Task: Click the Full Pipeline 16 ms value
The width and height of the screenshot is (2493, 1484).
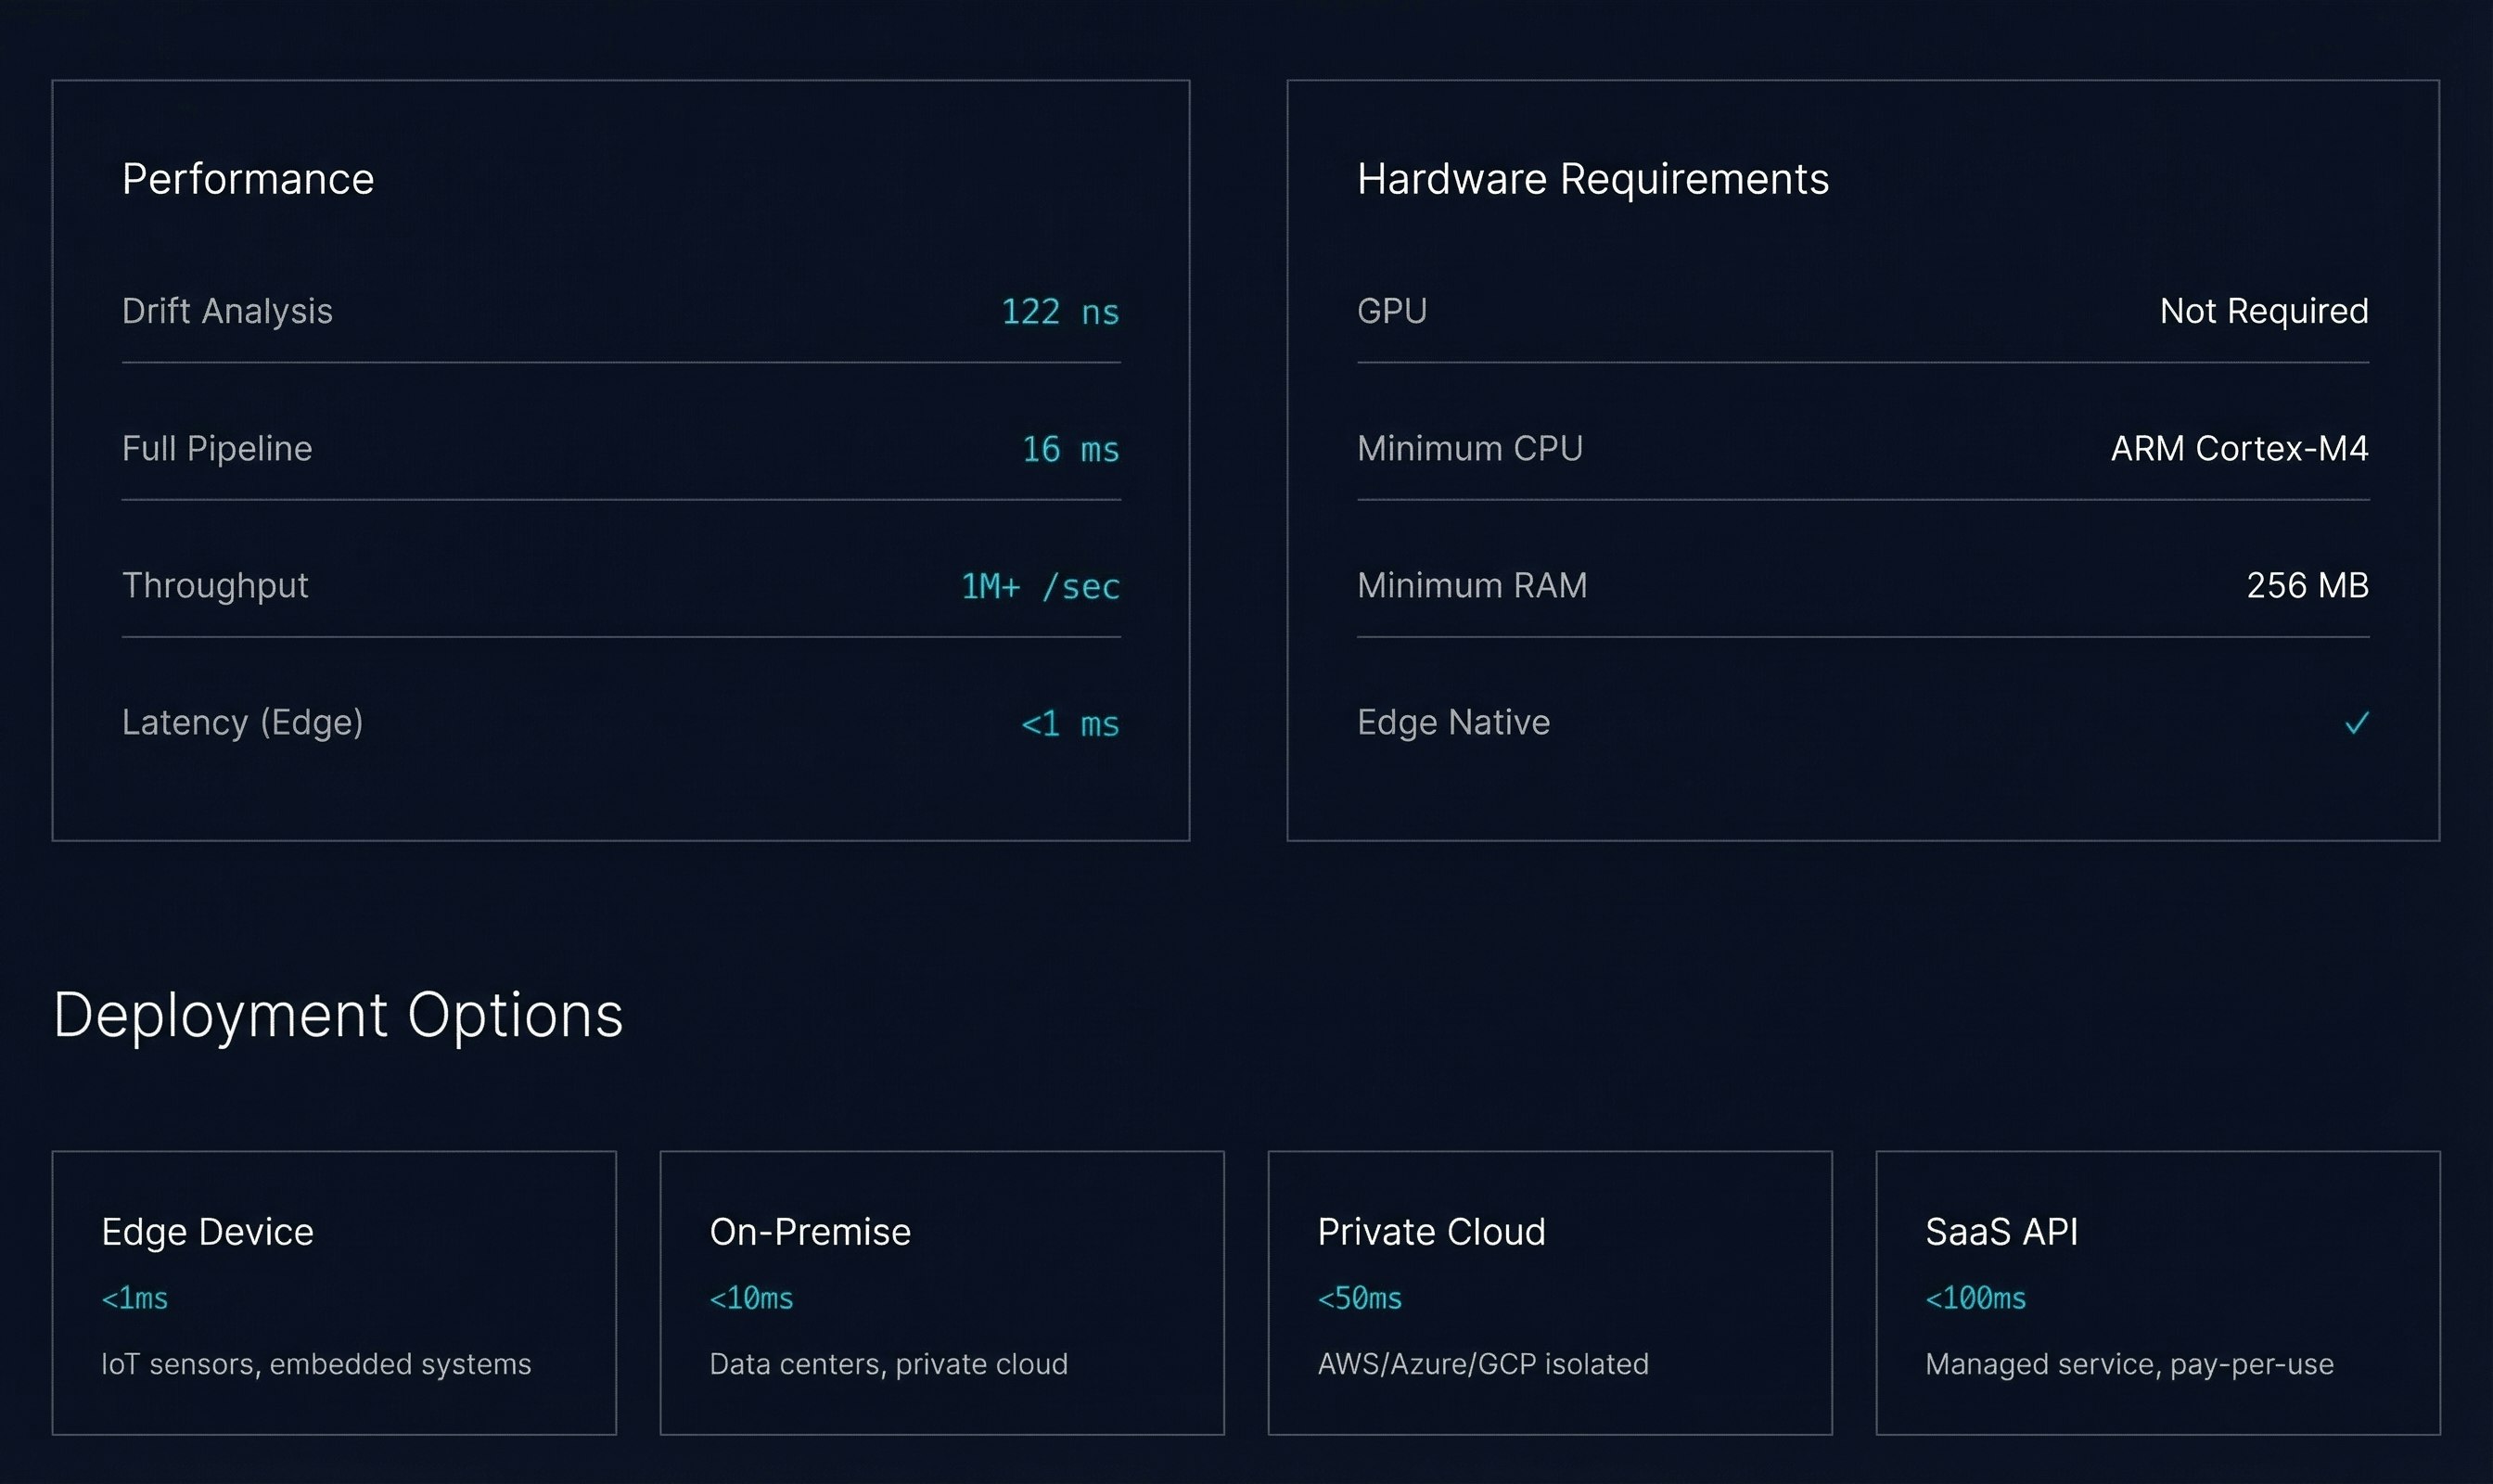Action: (x=1069, y=449)
